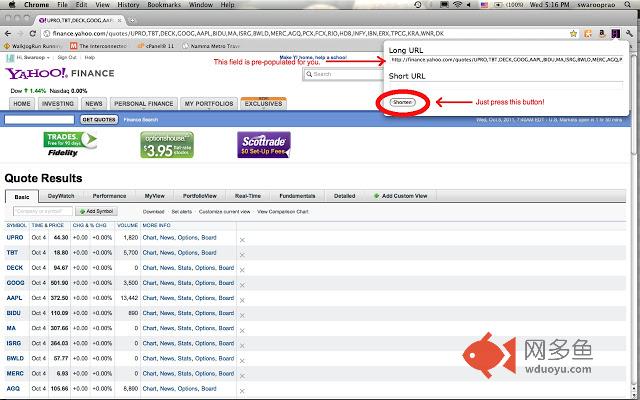Click the Customize current view link

click(x=224, y=212)
